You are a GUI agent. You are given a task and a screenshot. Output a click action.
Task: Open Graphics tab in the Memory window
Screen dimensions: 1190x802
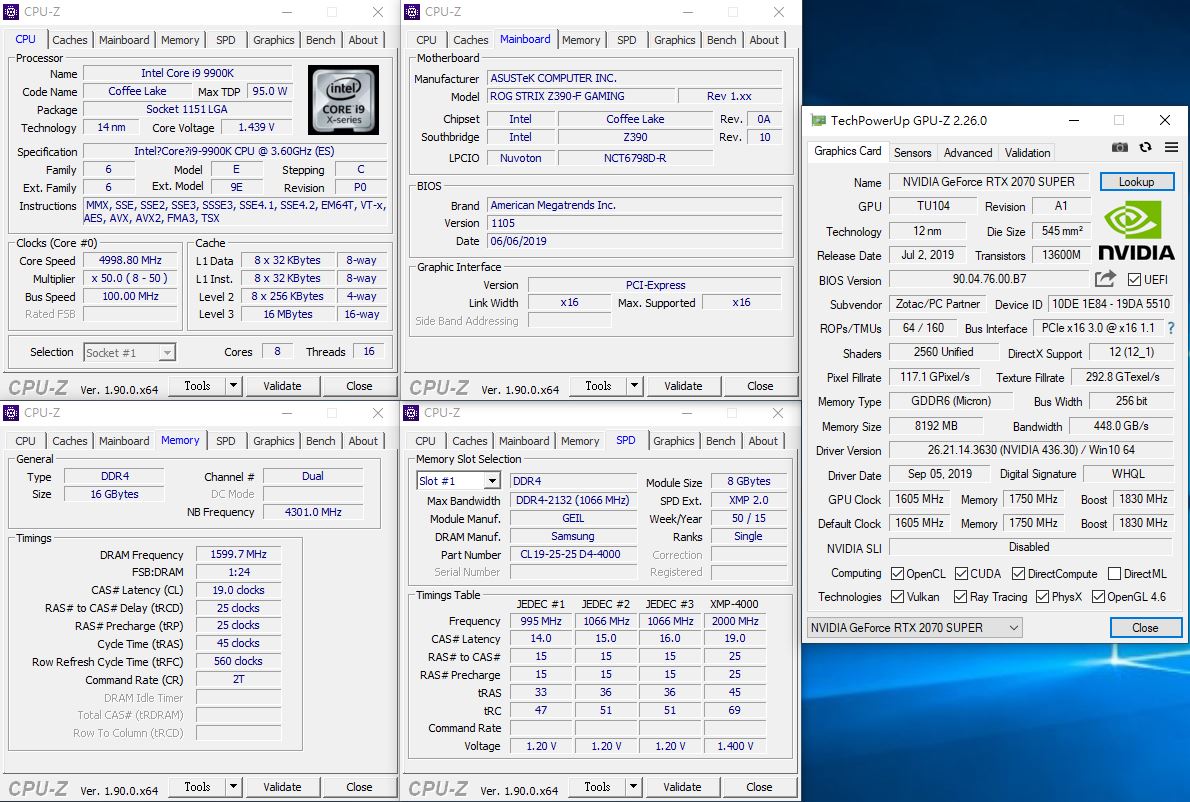click(273, 441)
